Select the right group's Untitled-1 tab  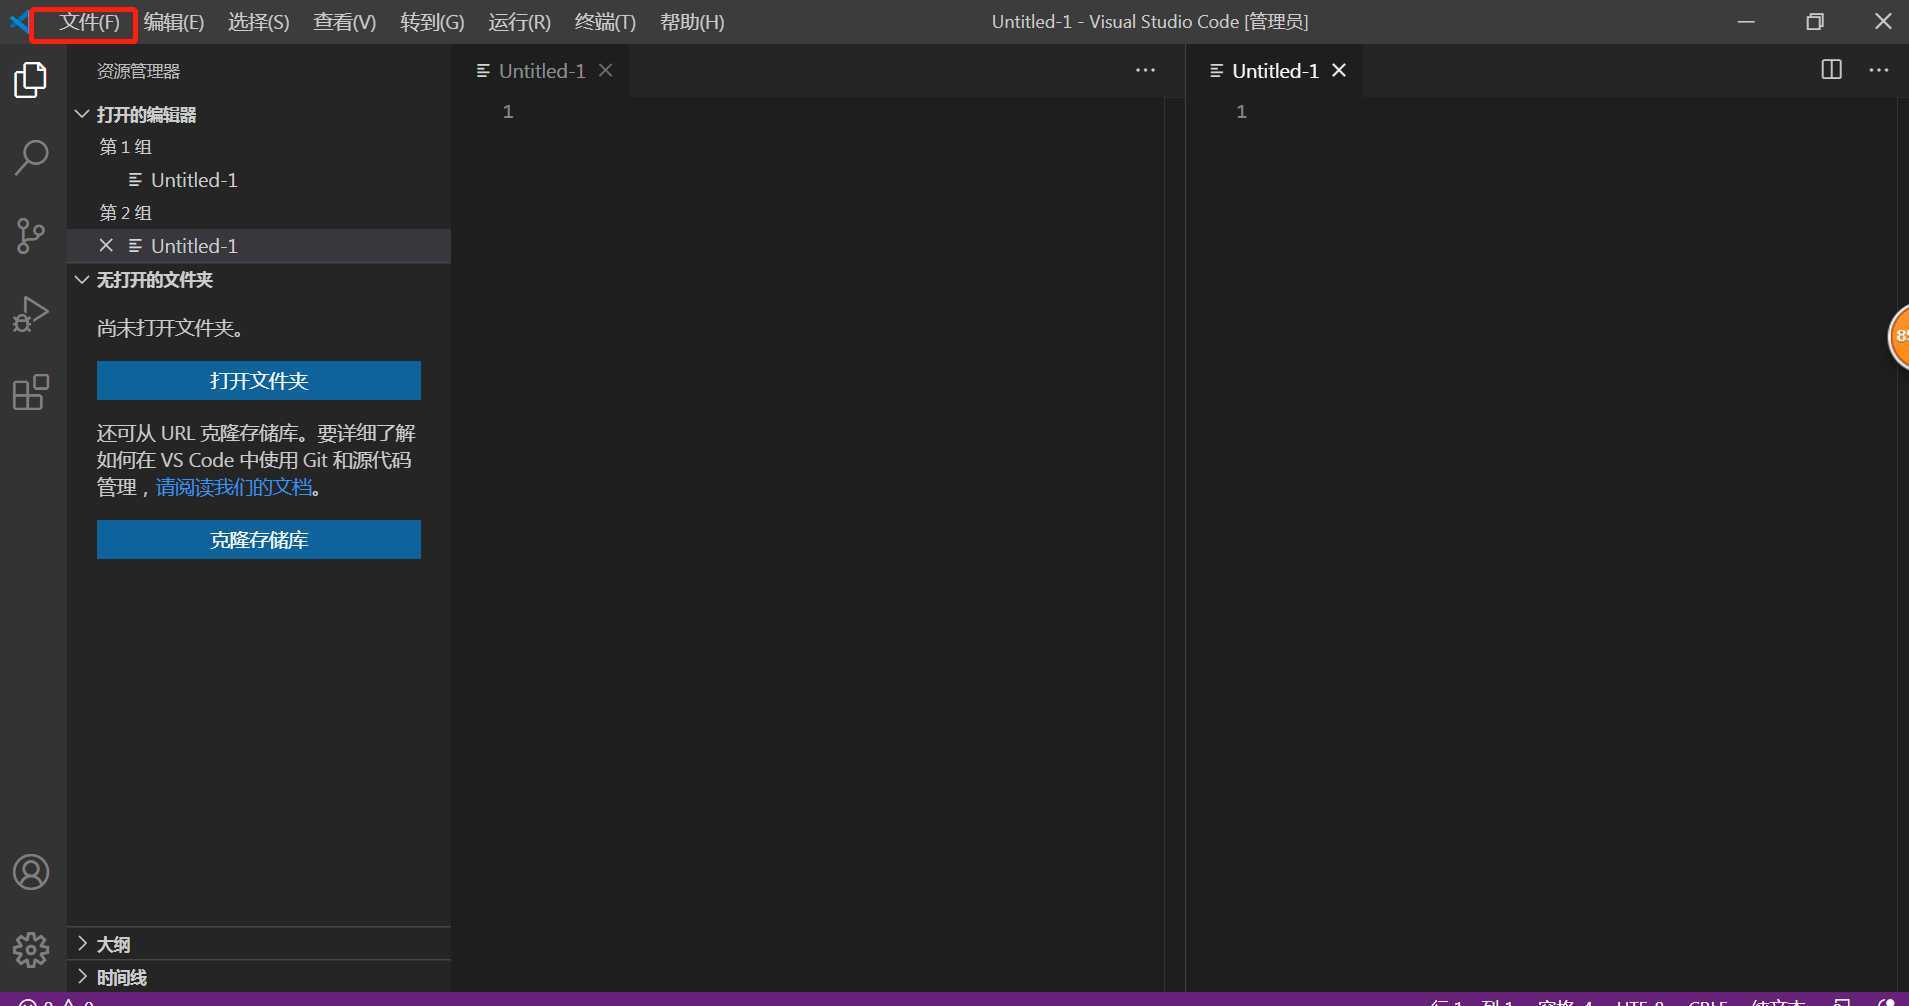pos(1275,70)
